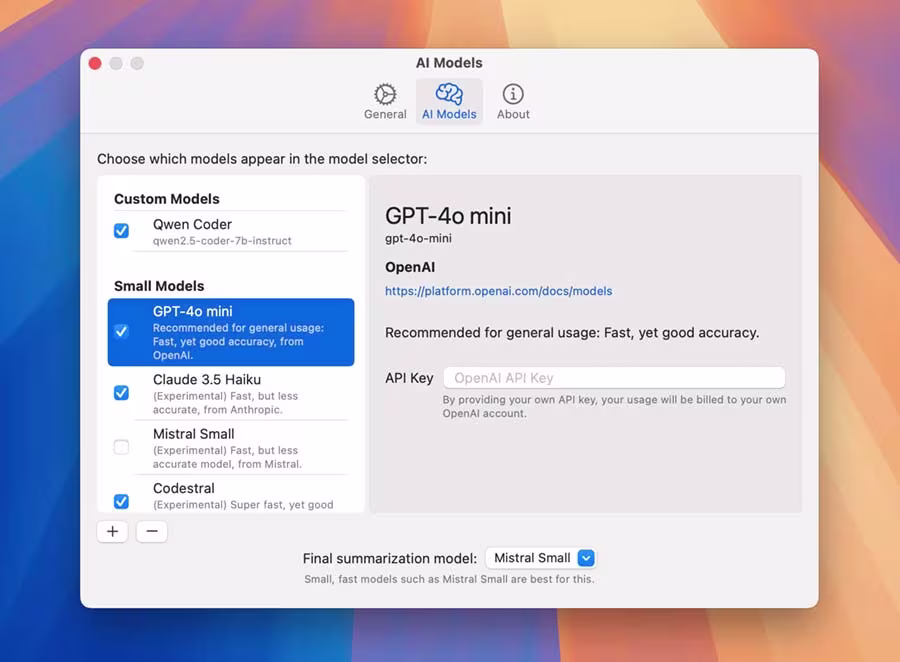Open the platform.openai.com docs link

(498, 291)
